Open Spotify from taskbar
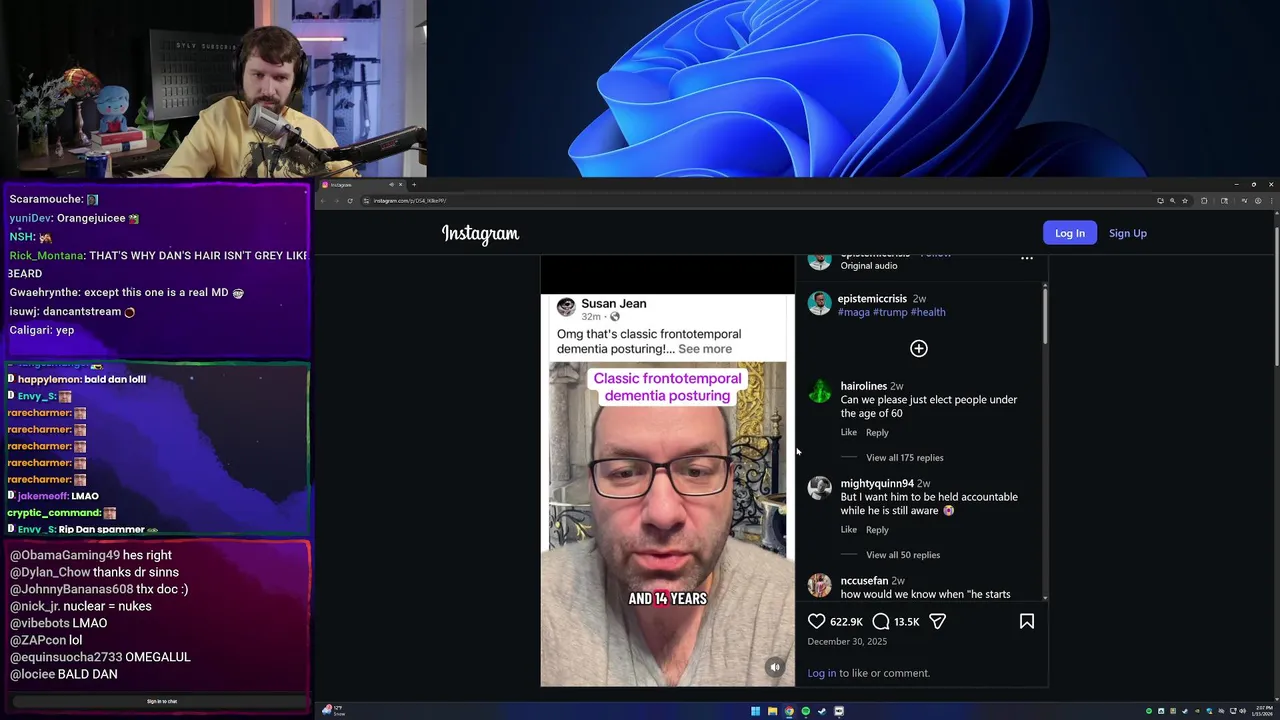This screenshot has height=720, width=1280. coord(805,711)
